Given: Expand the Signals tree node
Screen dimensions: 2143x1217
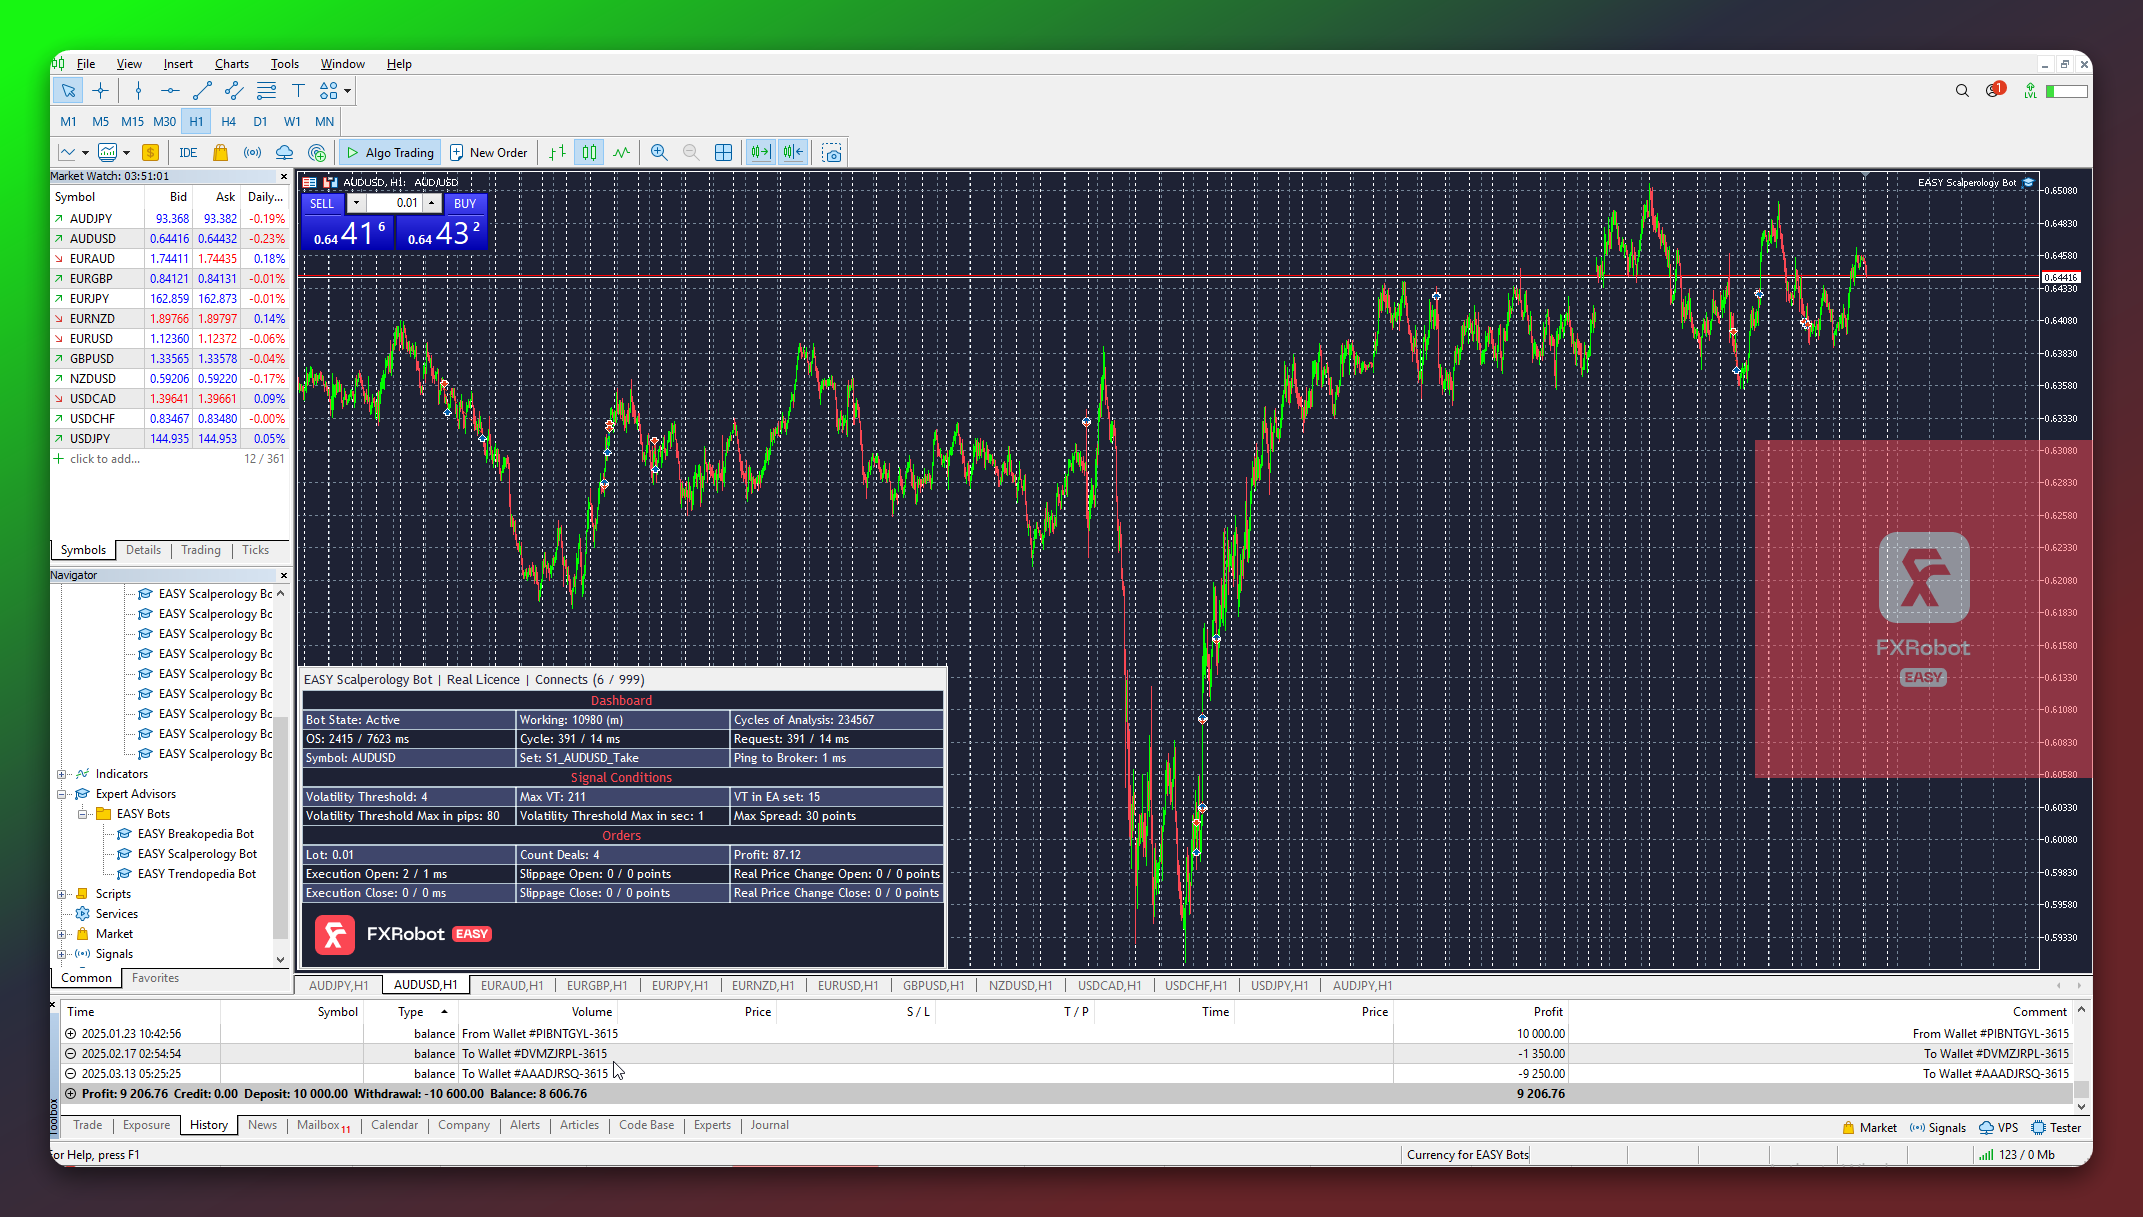Looking at the screenshot, I should [x=62, y=954].
